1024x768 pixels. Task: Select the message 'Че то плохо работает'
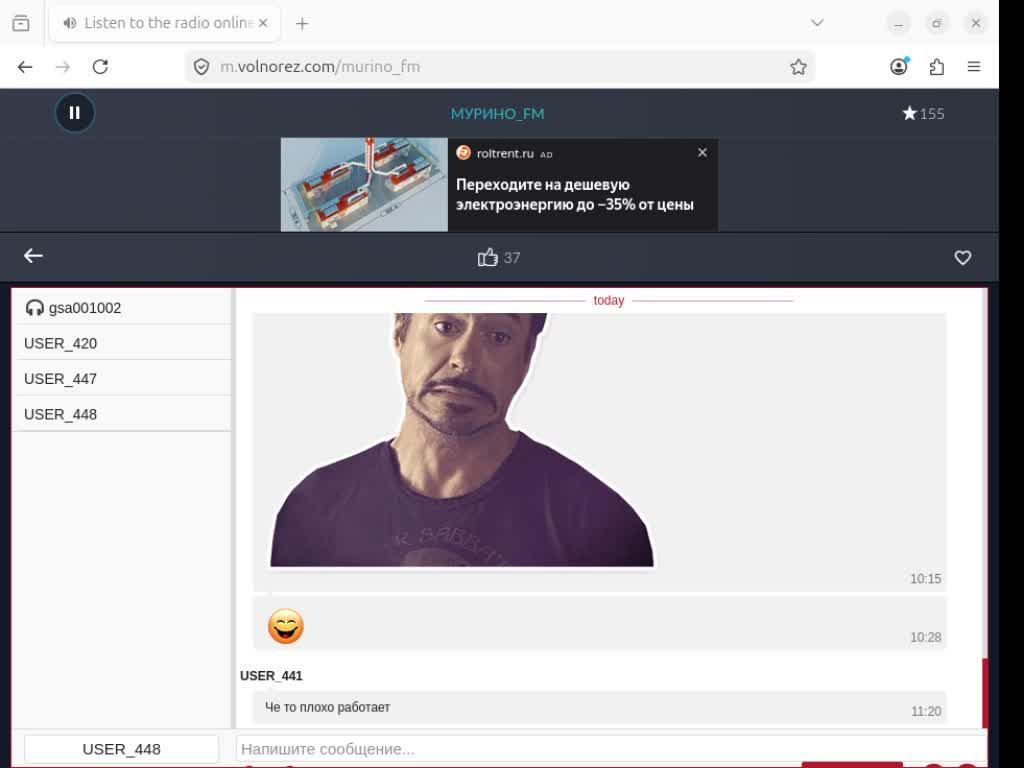click(x=327, y=707)
